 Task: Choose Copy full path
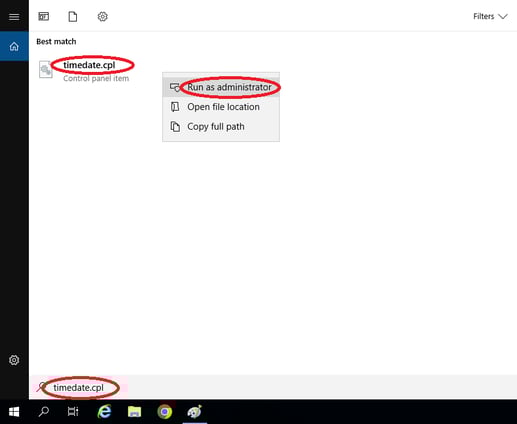click(x=221, y=127)
